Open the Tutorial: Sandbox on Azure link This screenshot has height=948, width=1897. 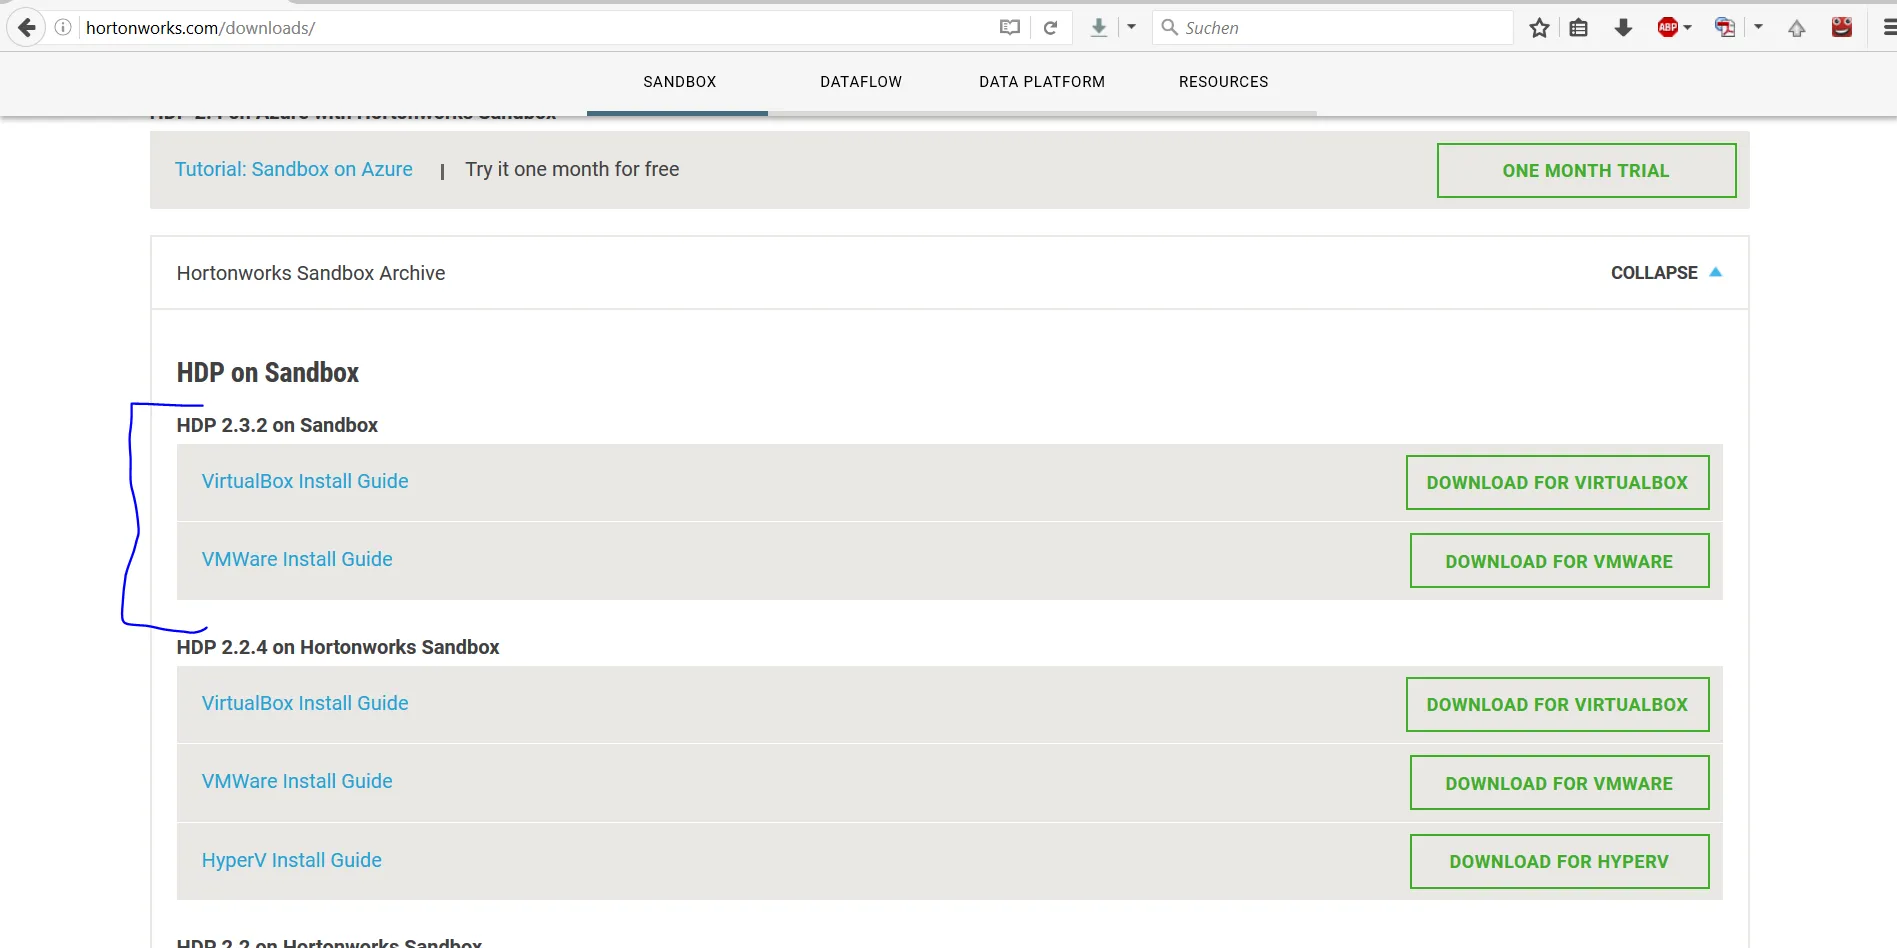pos(294,170)
